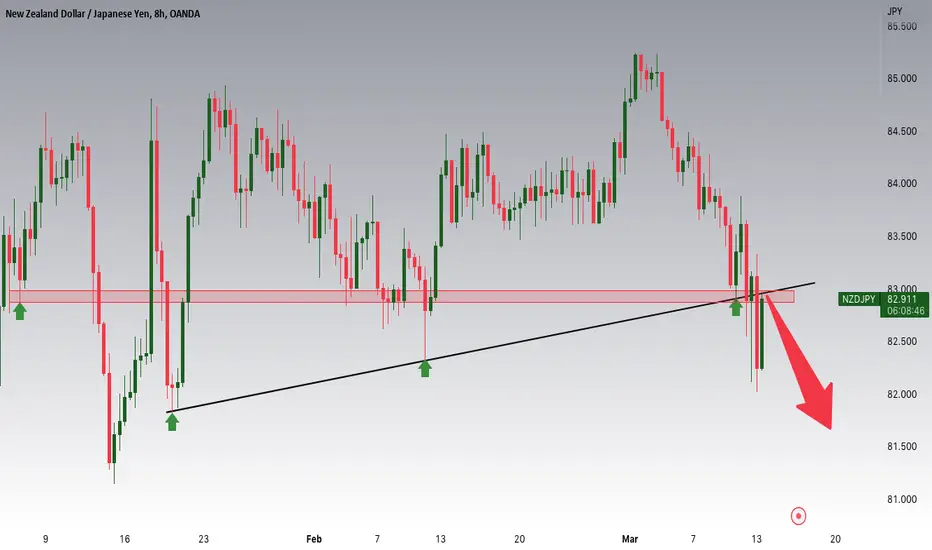The height and width of the screenshot is (550, 932).
Task: Click the JPY currency label on the price axis
Action: tap(895, 11)
